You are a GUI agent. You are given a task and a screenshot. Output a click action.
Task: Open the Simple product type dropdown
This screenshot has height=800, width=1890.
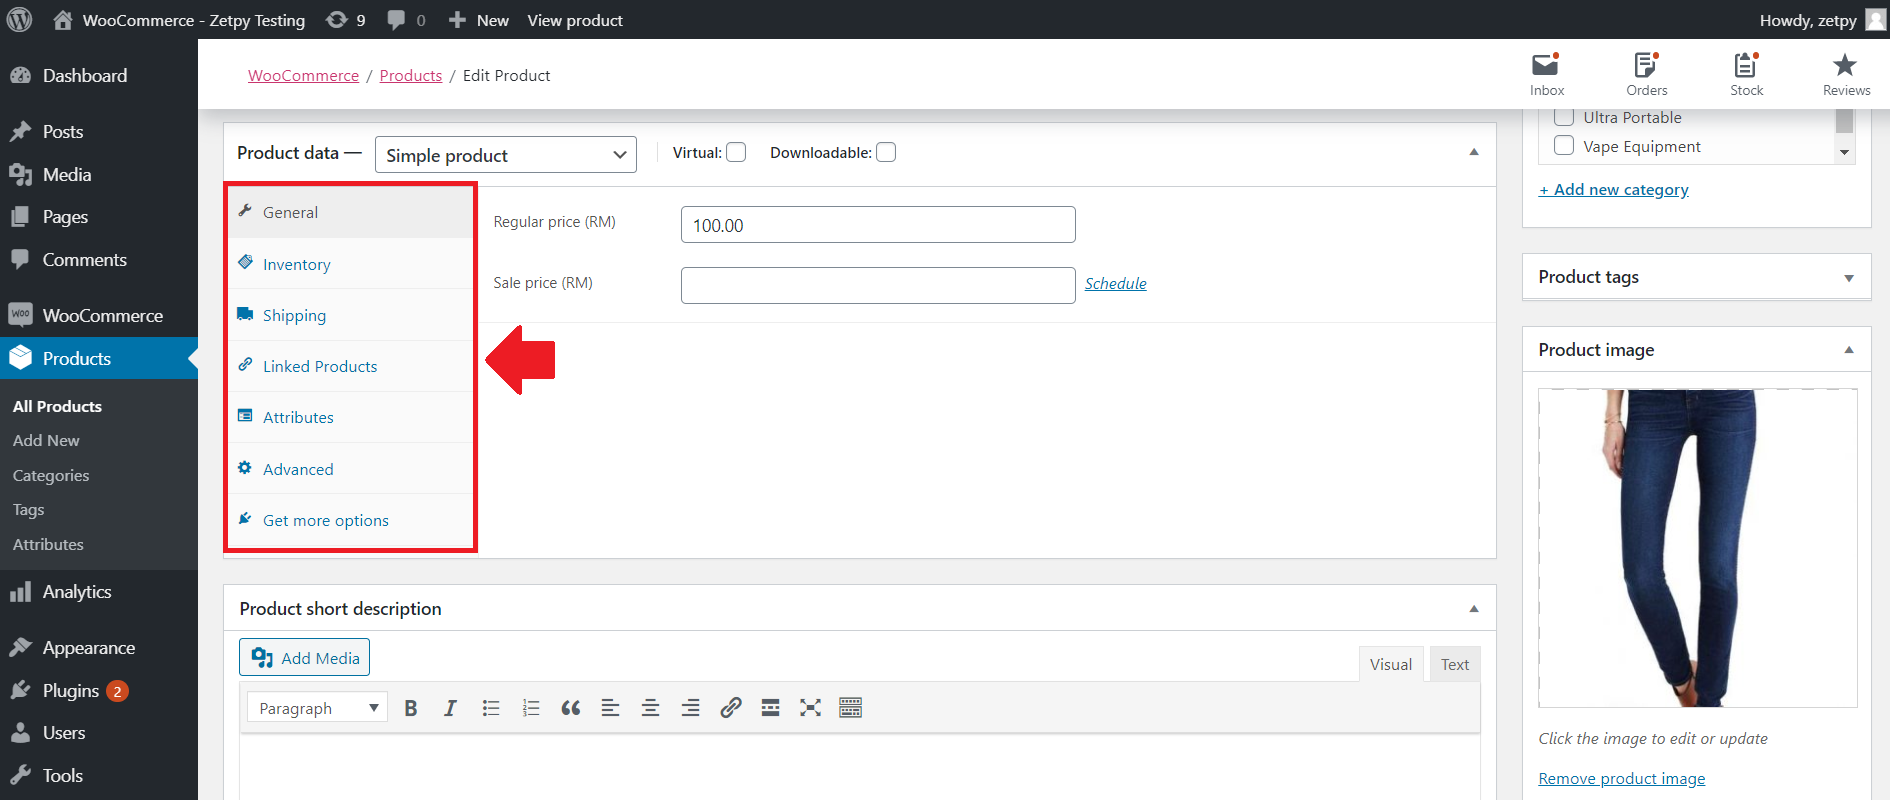[506, 155]
